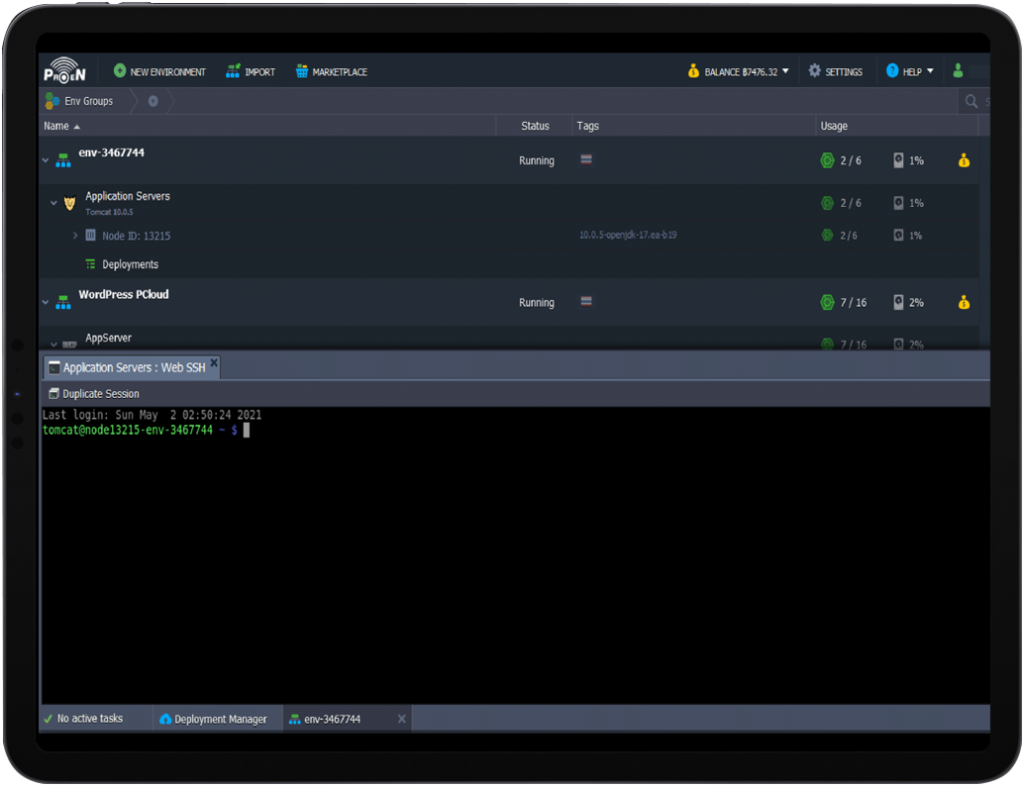The image size is (1024, 786).
Task: Create a New Environment
Action: coord(159,72)
